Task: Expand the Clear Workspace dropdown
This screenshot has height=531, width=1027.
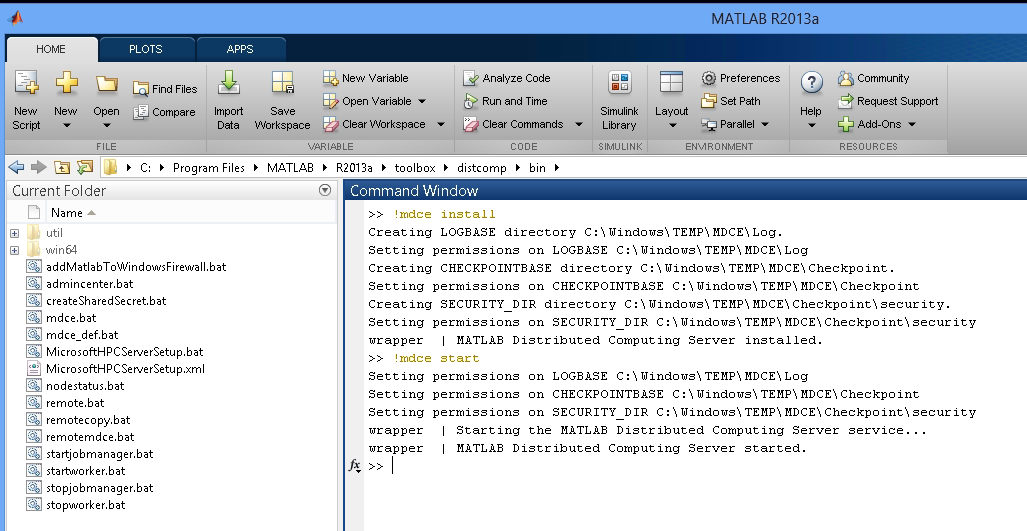Action: [x=441, y=124]
